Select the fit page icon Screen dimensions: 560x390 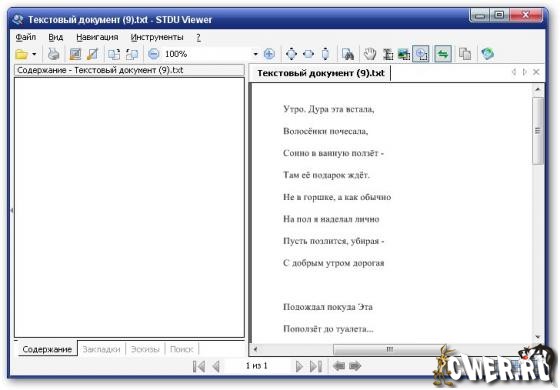pos(291,54)
